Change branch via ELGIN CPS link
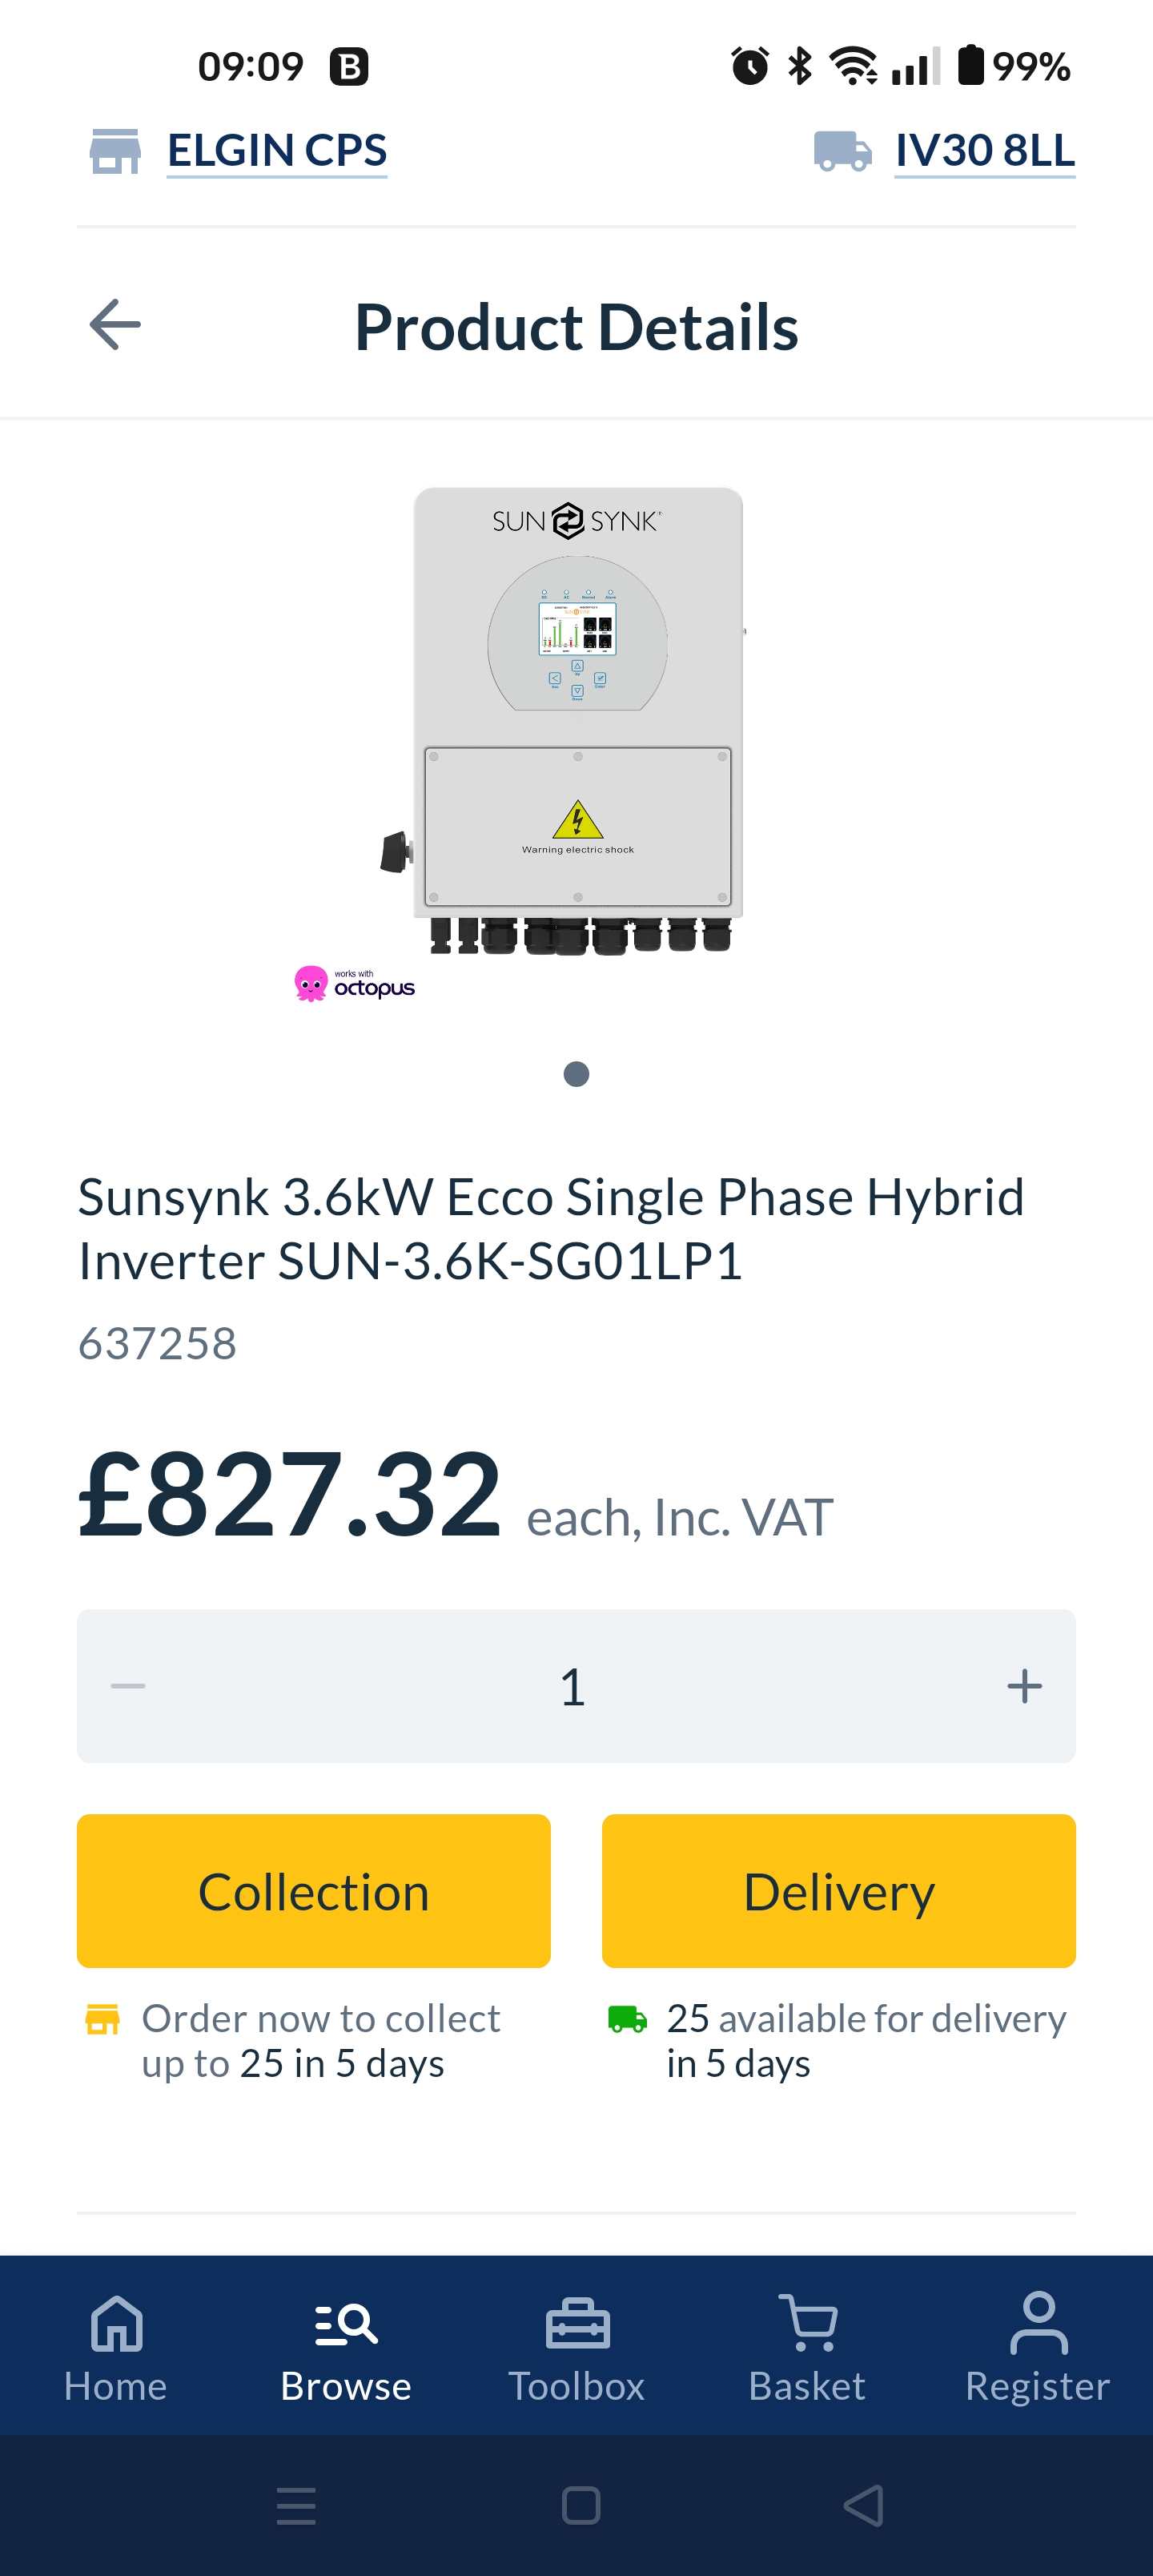Image resolution: width=1153 pixels, height=2576 pixels. point(277,151)
